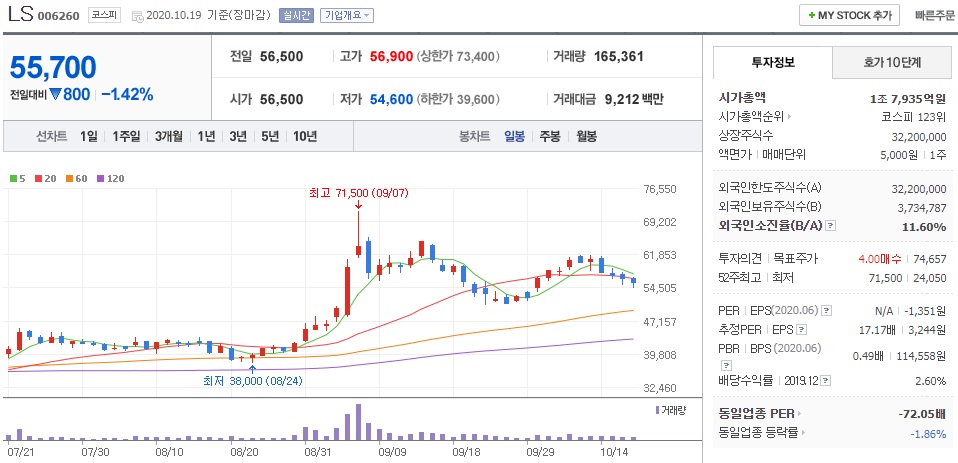Click the help icon next to 배당수익률 2019.12
Viewport: 958px width, 463px height.
[825, 381]
